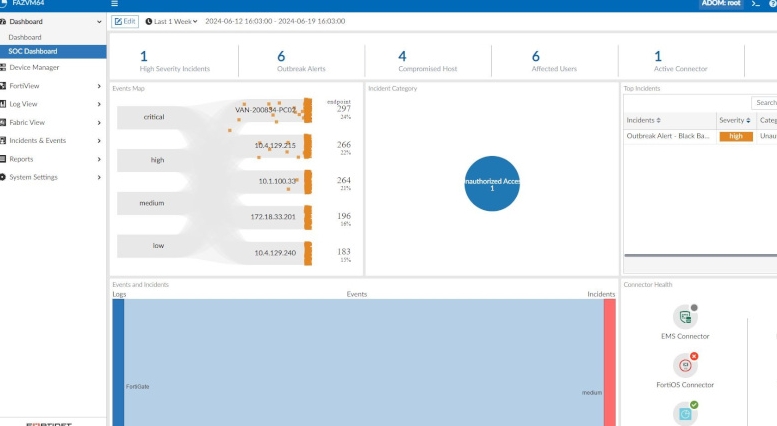Viewport: 777px width, 426px height.
Task: Collapse the Dashboard menu section
Action: click(98, 21)
